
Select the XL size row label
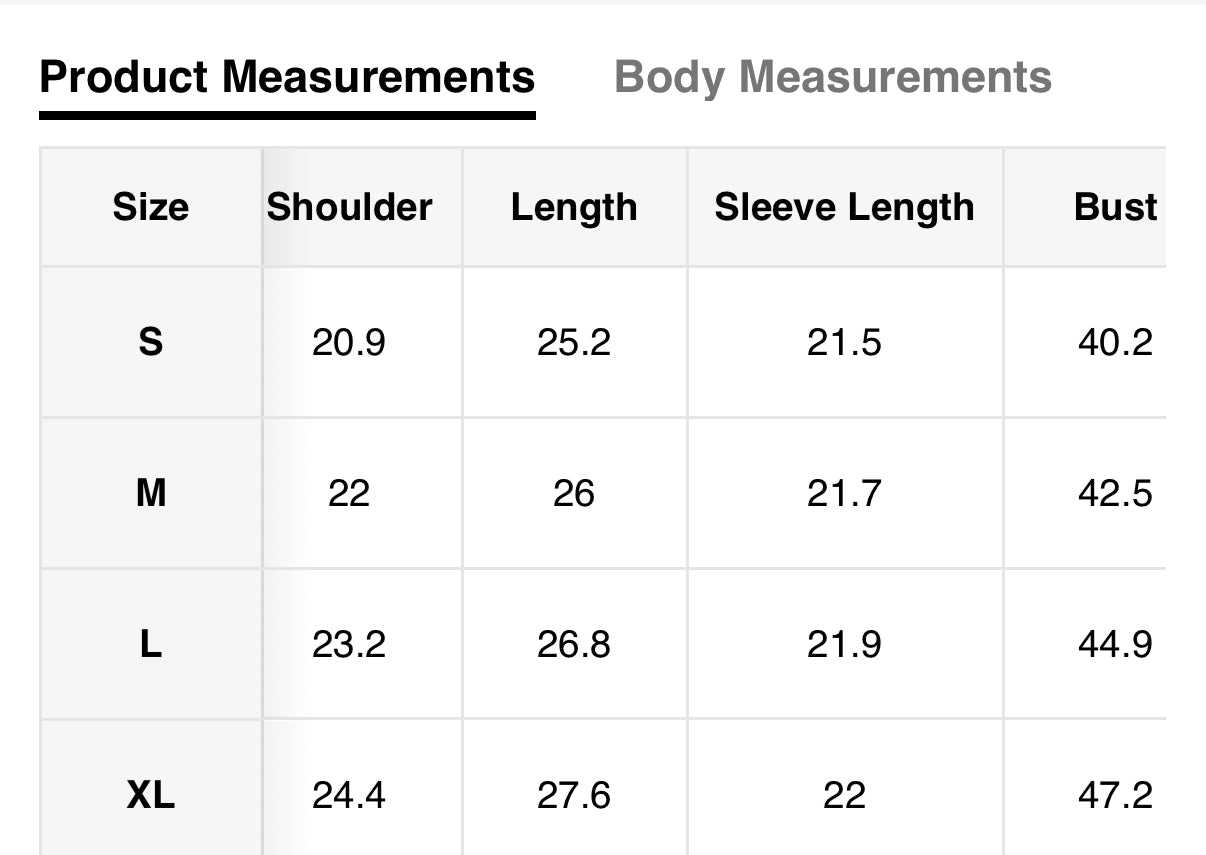[150, 795]
